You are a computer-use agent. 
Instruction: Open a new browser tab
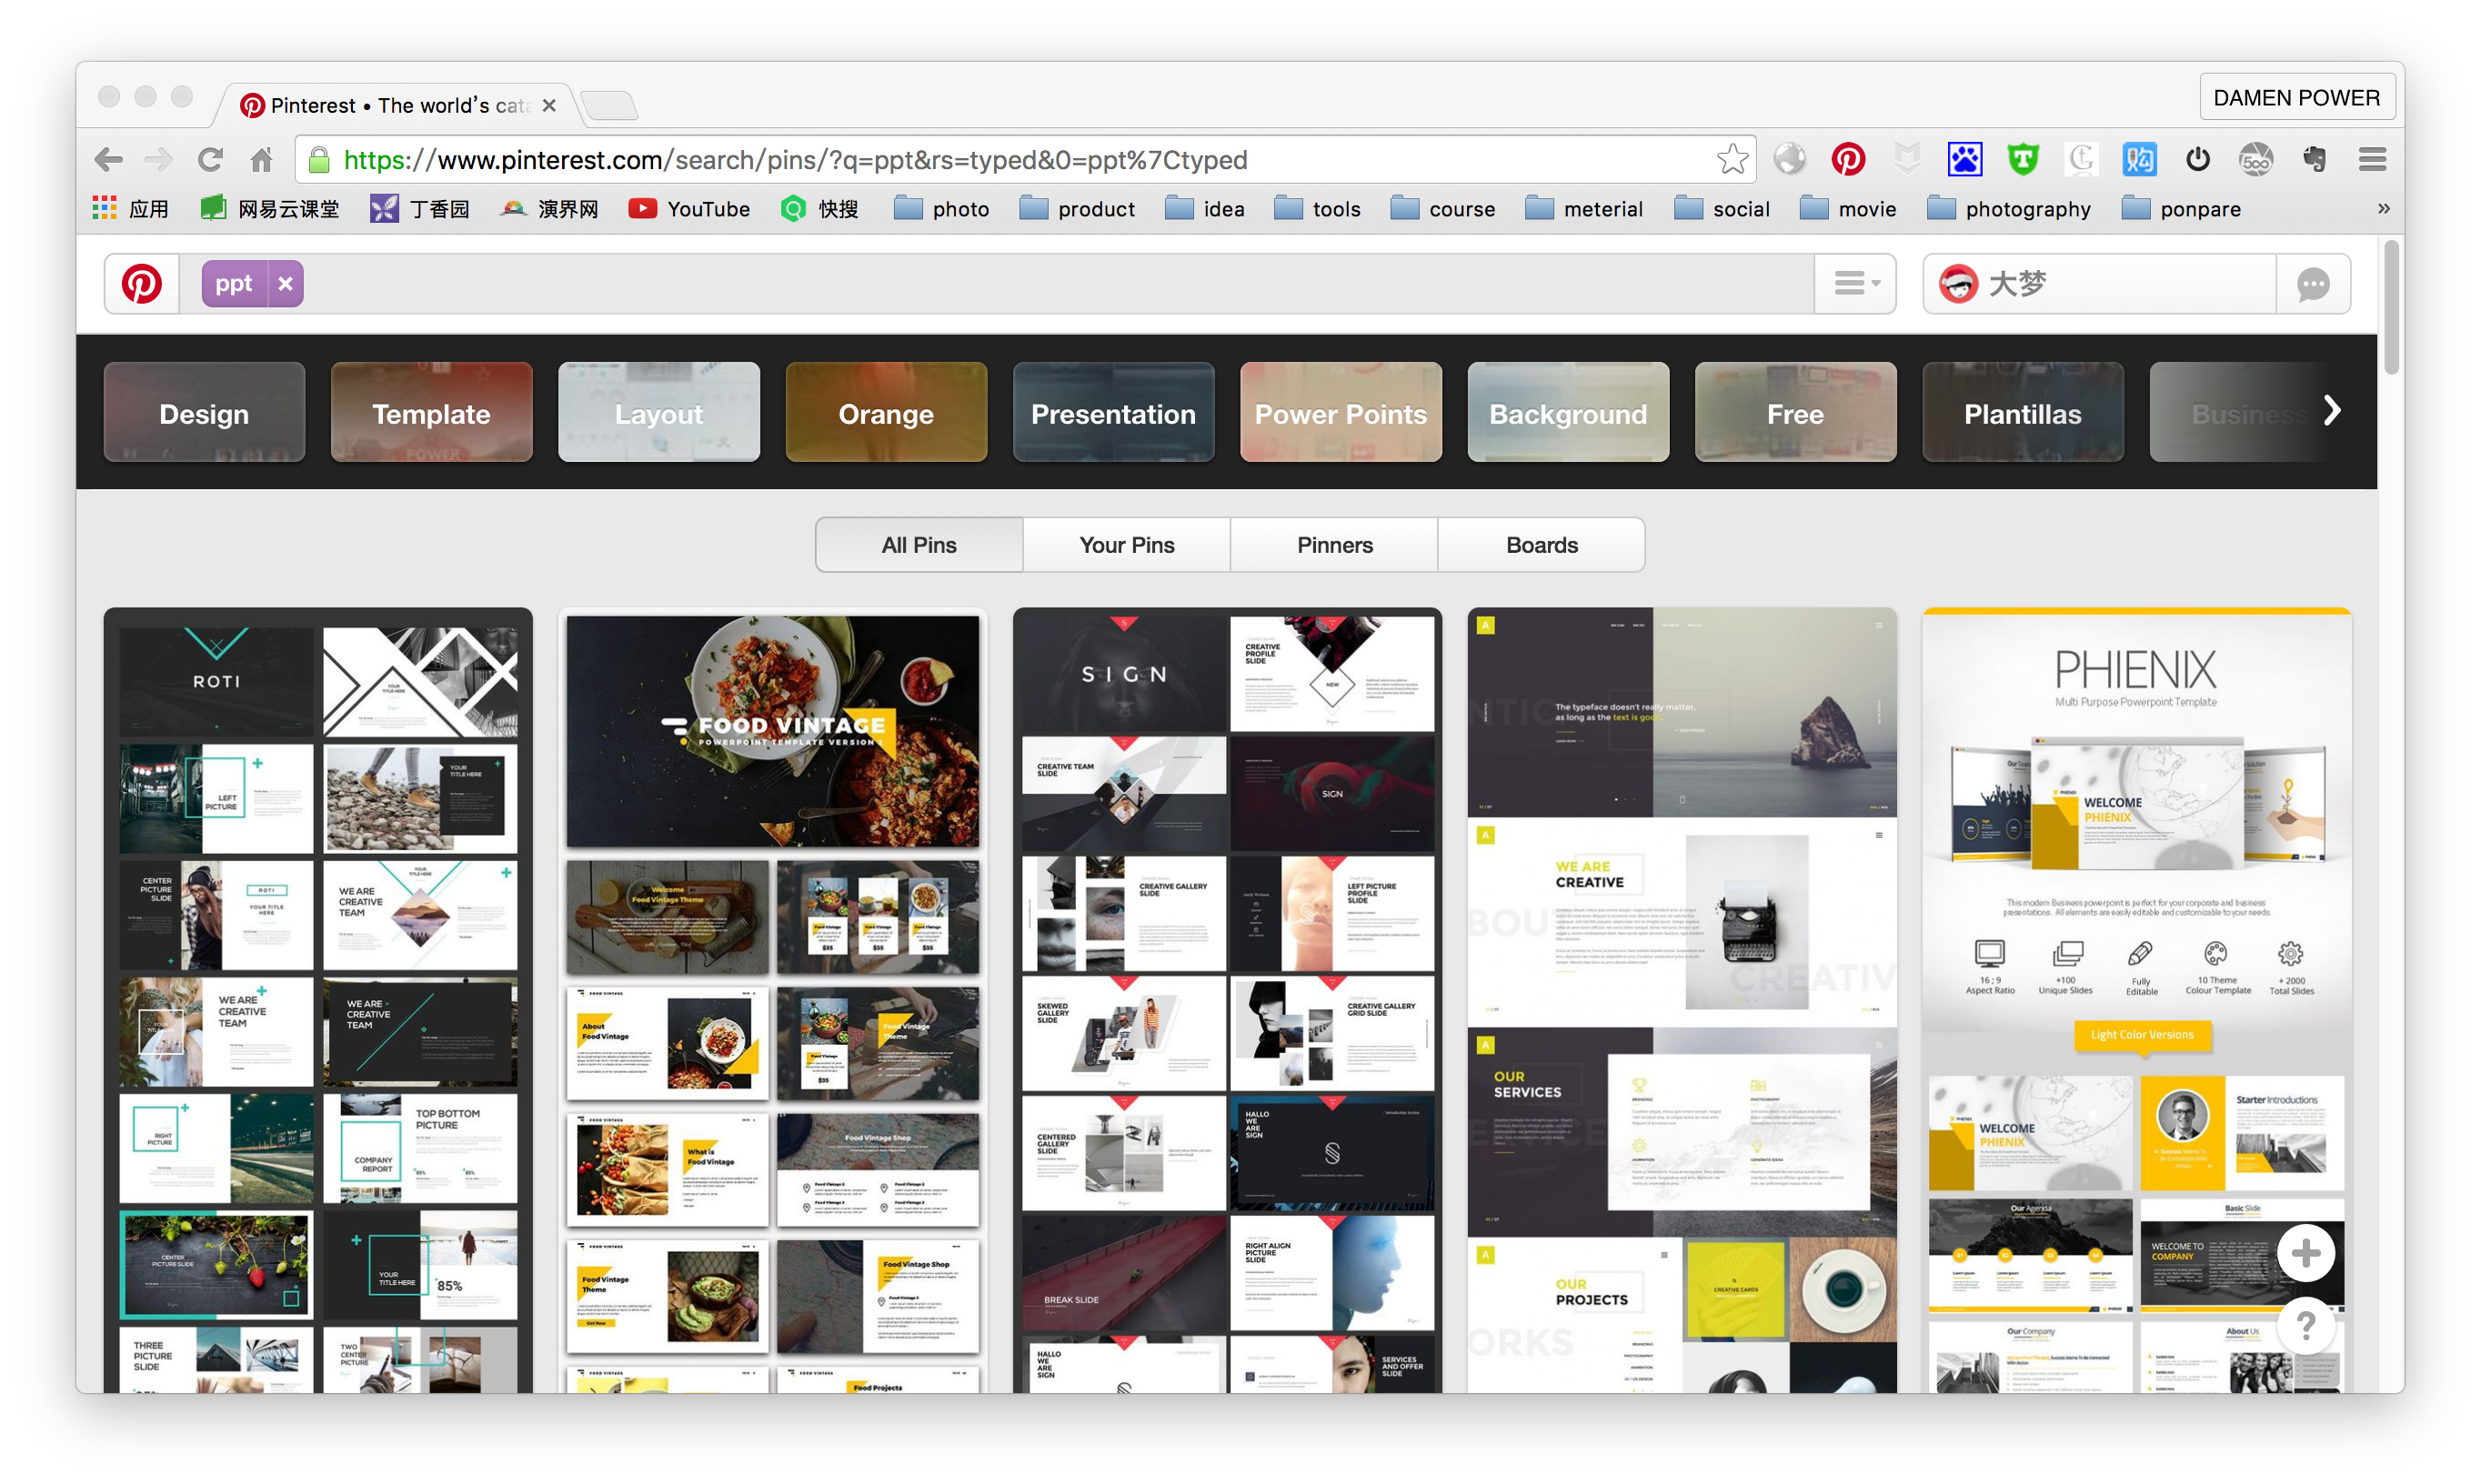[x=610, y=104]
